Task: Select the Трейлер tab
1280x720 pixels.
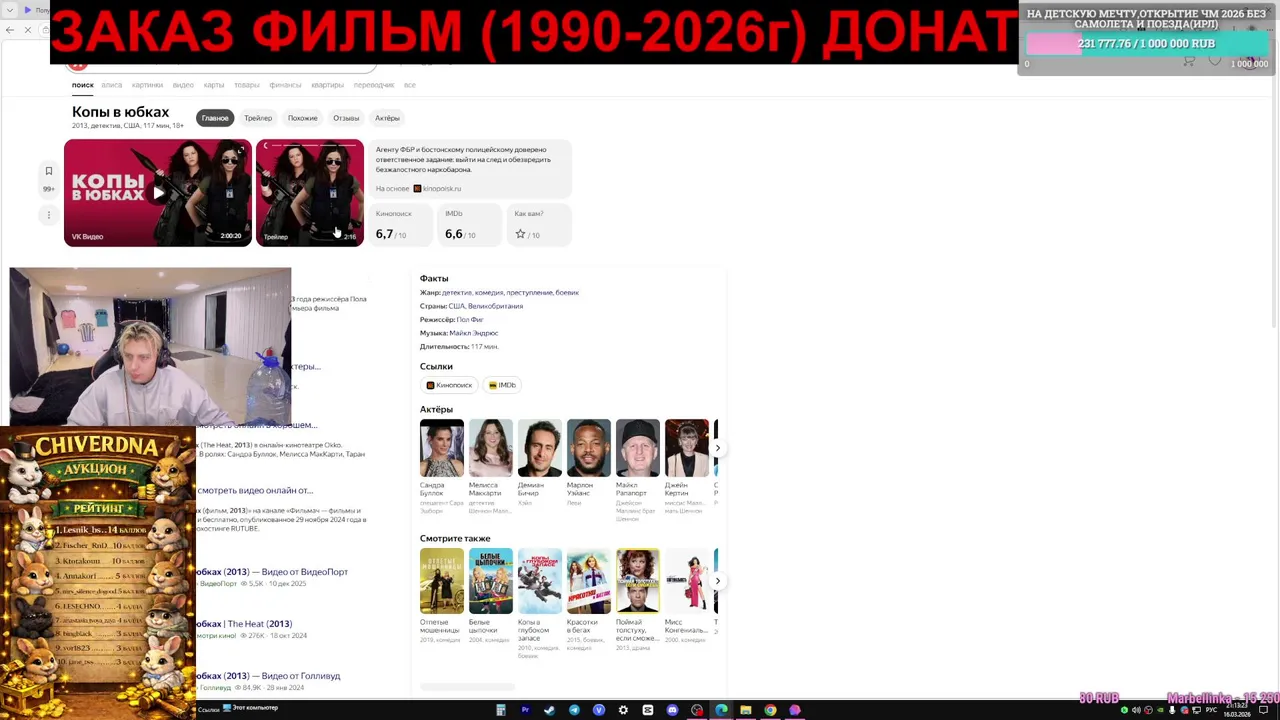Action: click(258, 118)
